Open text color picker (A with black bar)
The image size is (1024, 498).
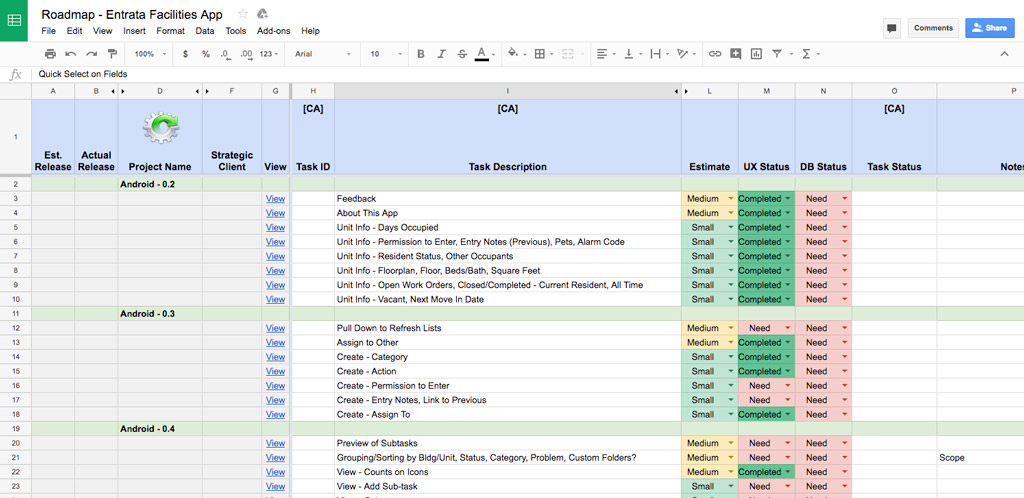(x=484, y=54)
